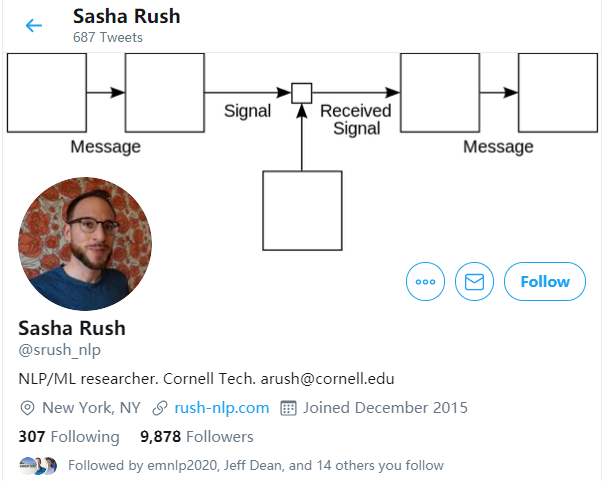The width and height of the screenshot is (605, 481).
Task: Click the @srush_nlp handle
Action: [60, 350]
